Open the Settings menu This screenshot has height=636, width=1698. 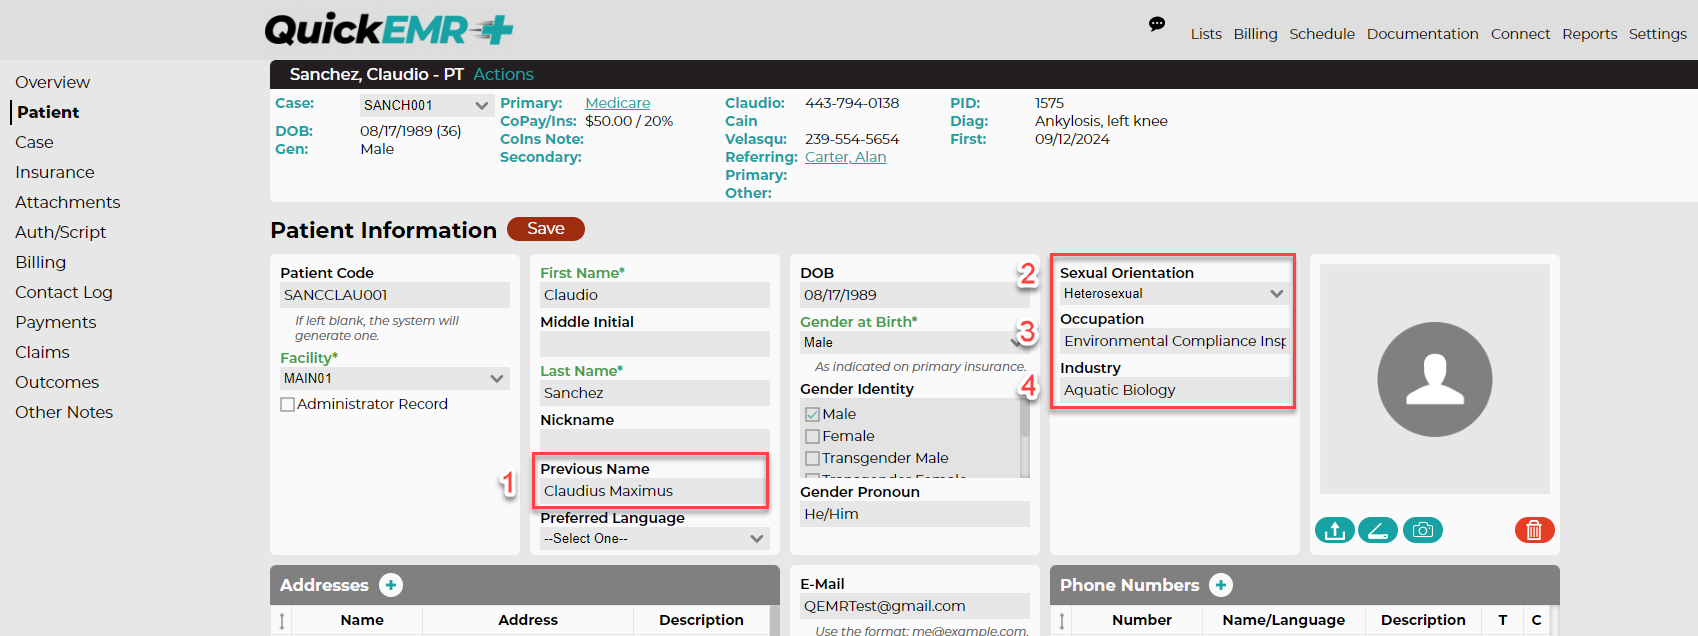tap(1657, 34)
